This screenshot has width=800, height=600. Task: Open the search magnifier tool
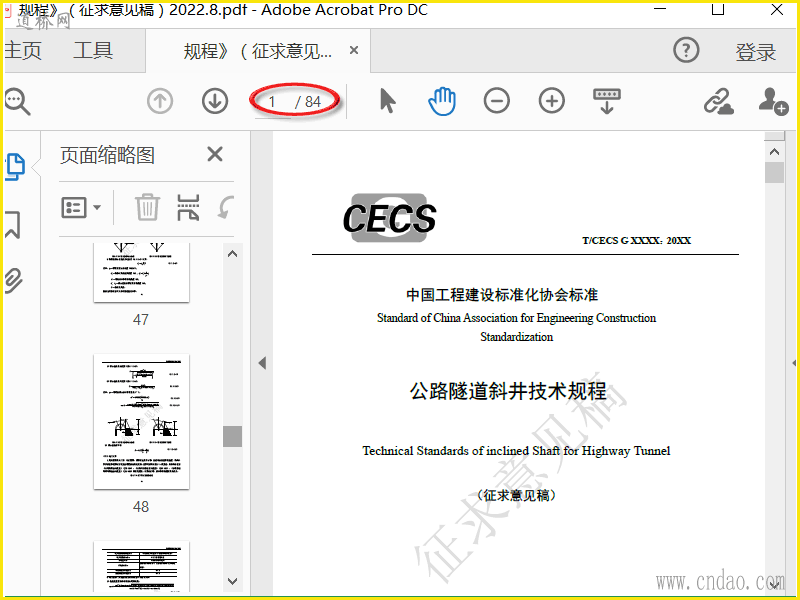pyautogui.click(x=17, y=101)
